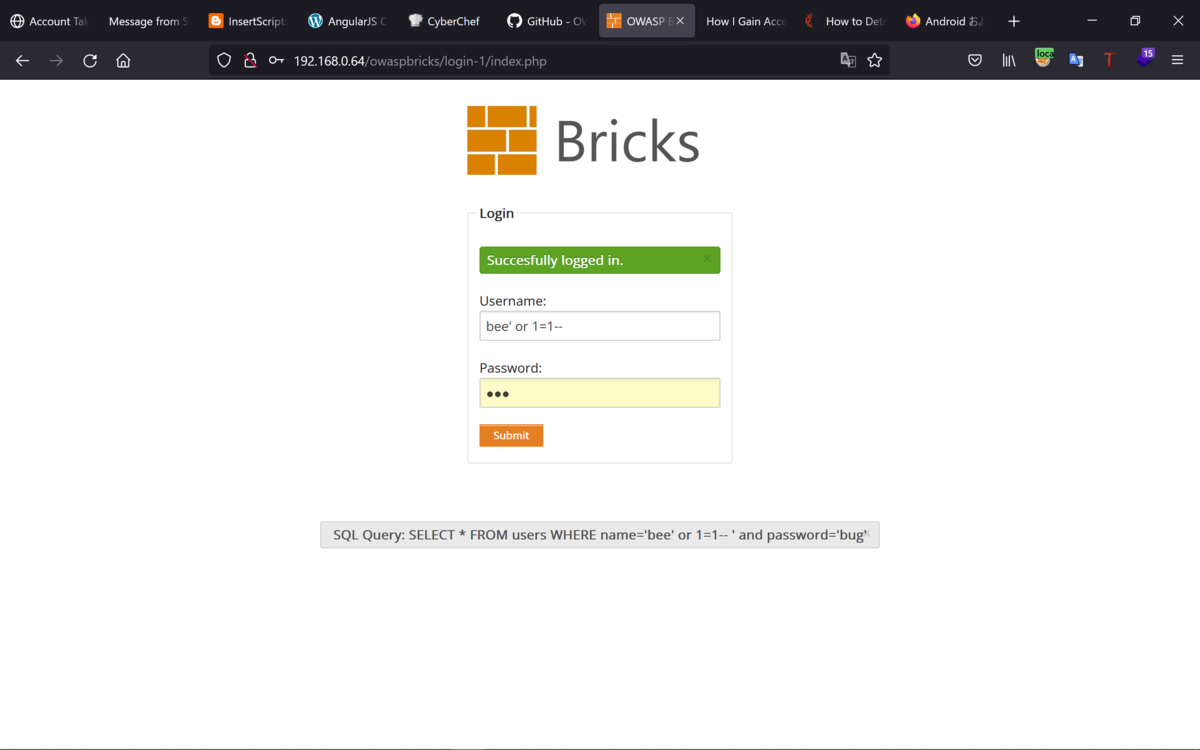This screenshot has width=1200, height=750.
Task: Click the 'loca' extension icon
Action: pyautogui.click(x=1043, y=58)
